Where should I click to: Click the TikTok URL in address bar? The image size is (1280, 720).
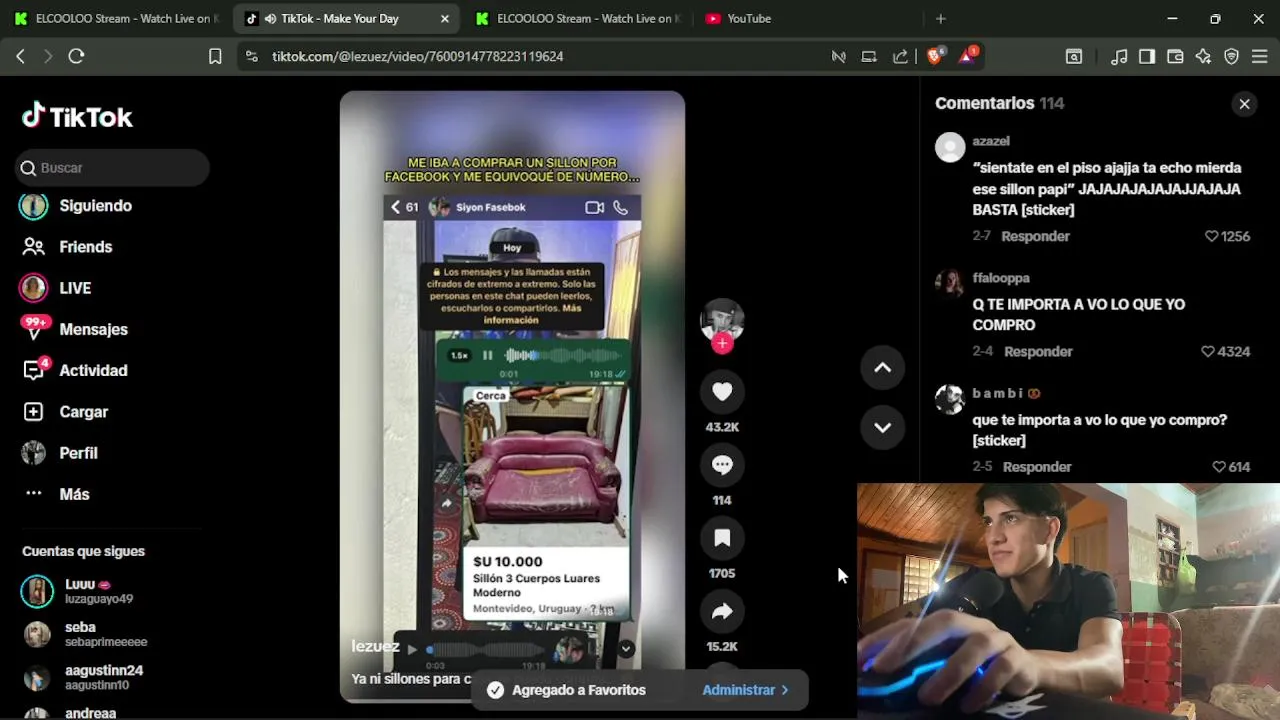tap(417, 56)
